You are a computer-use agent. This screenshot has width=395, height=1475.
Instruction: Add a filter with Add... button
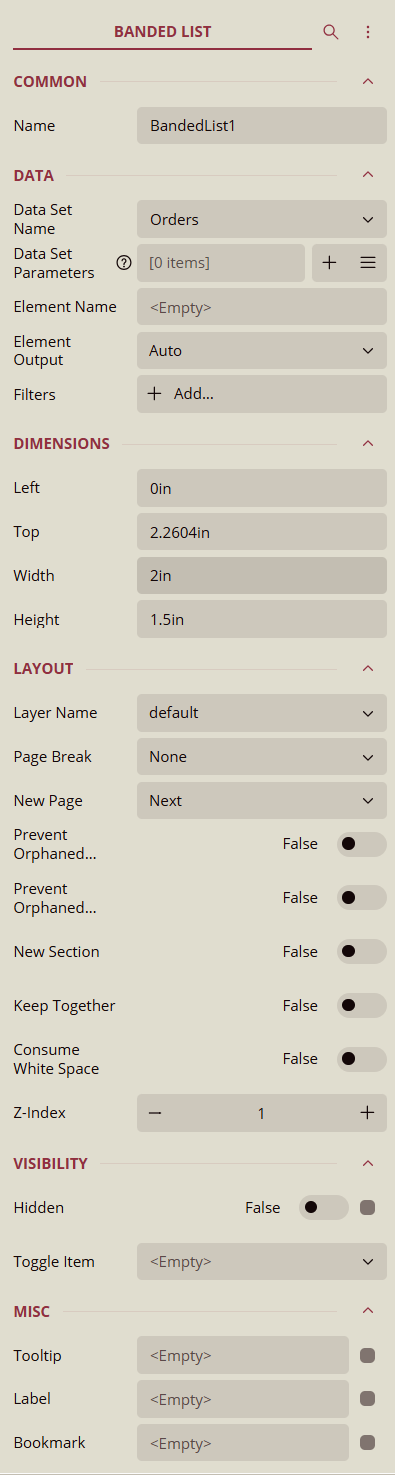point(262,394)
